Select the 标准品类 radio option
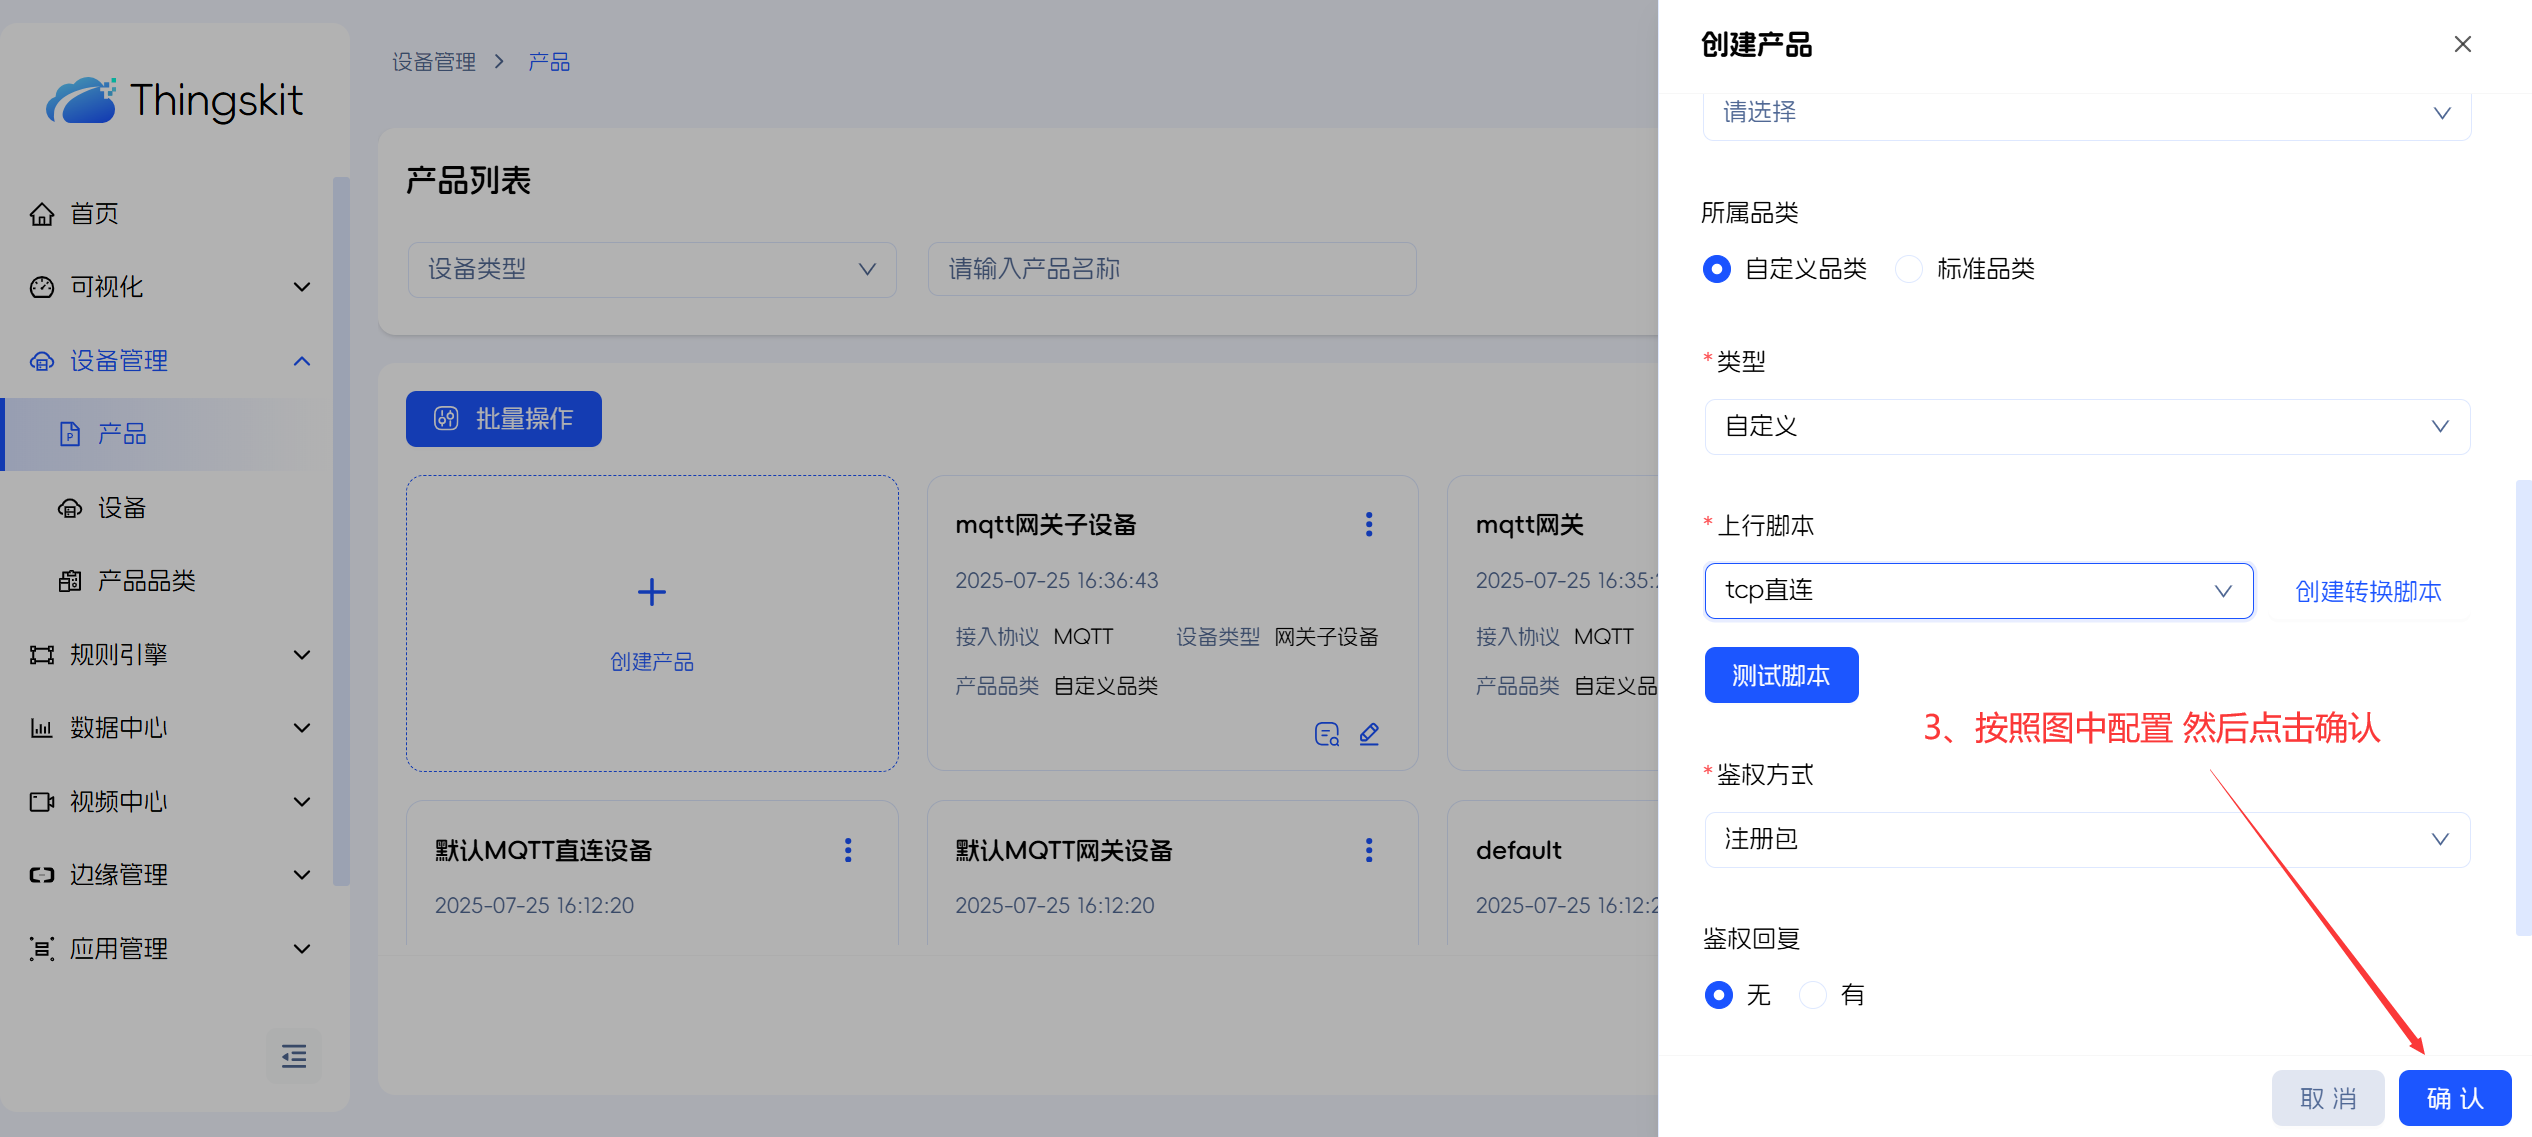 point(1909,269)
